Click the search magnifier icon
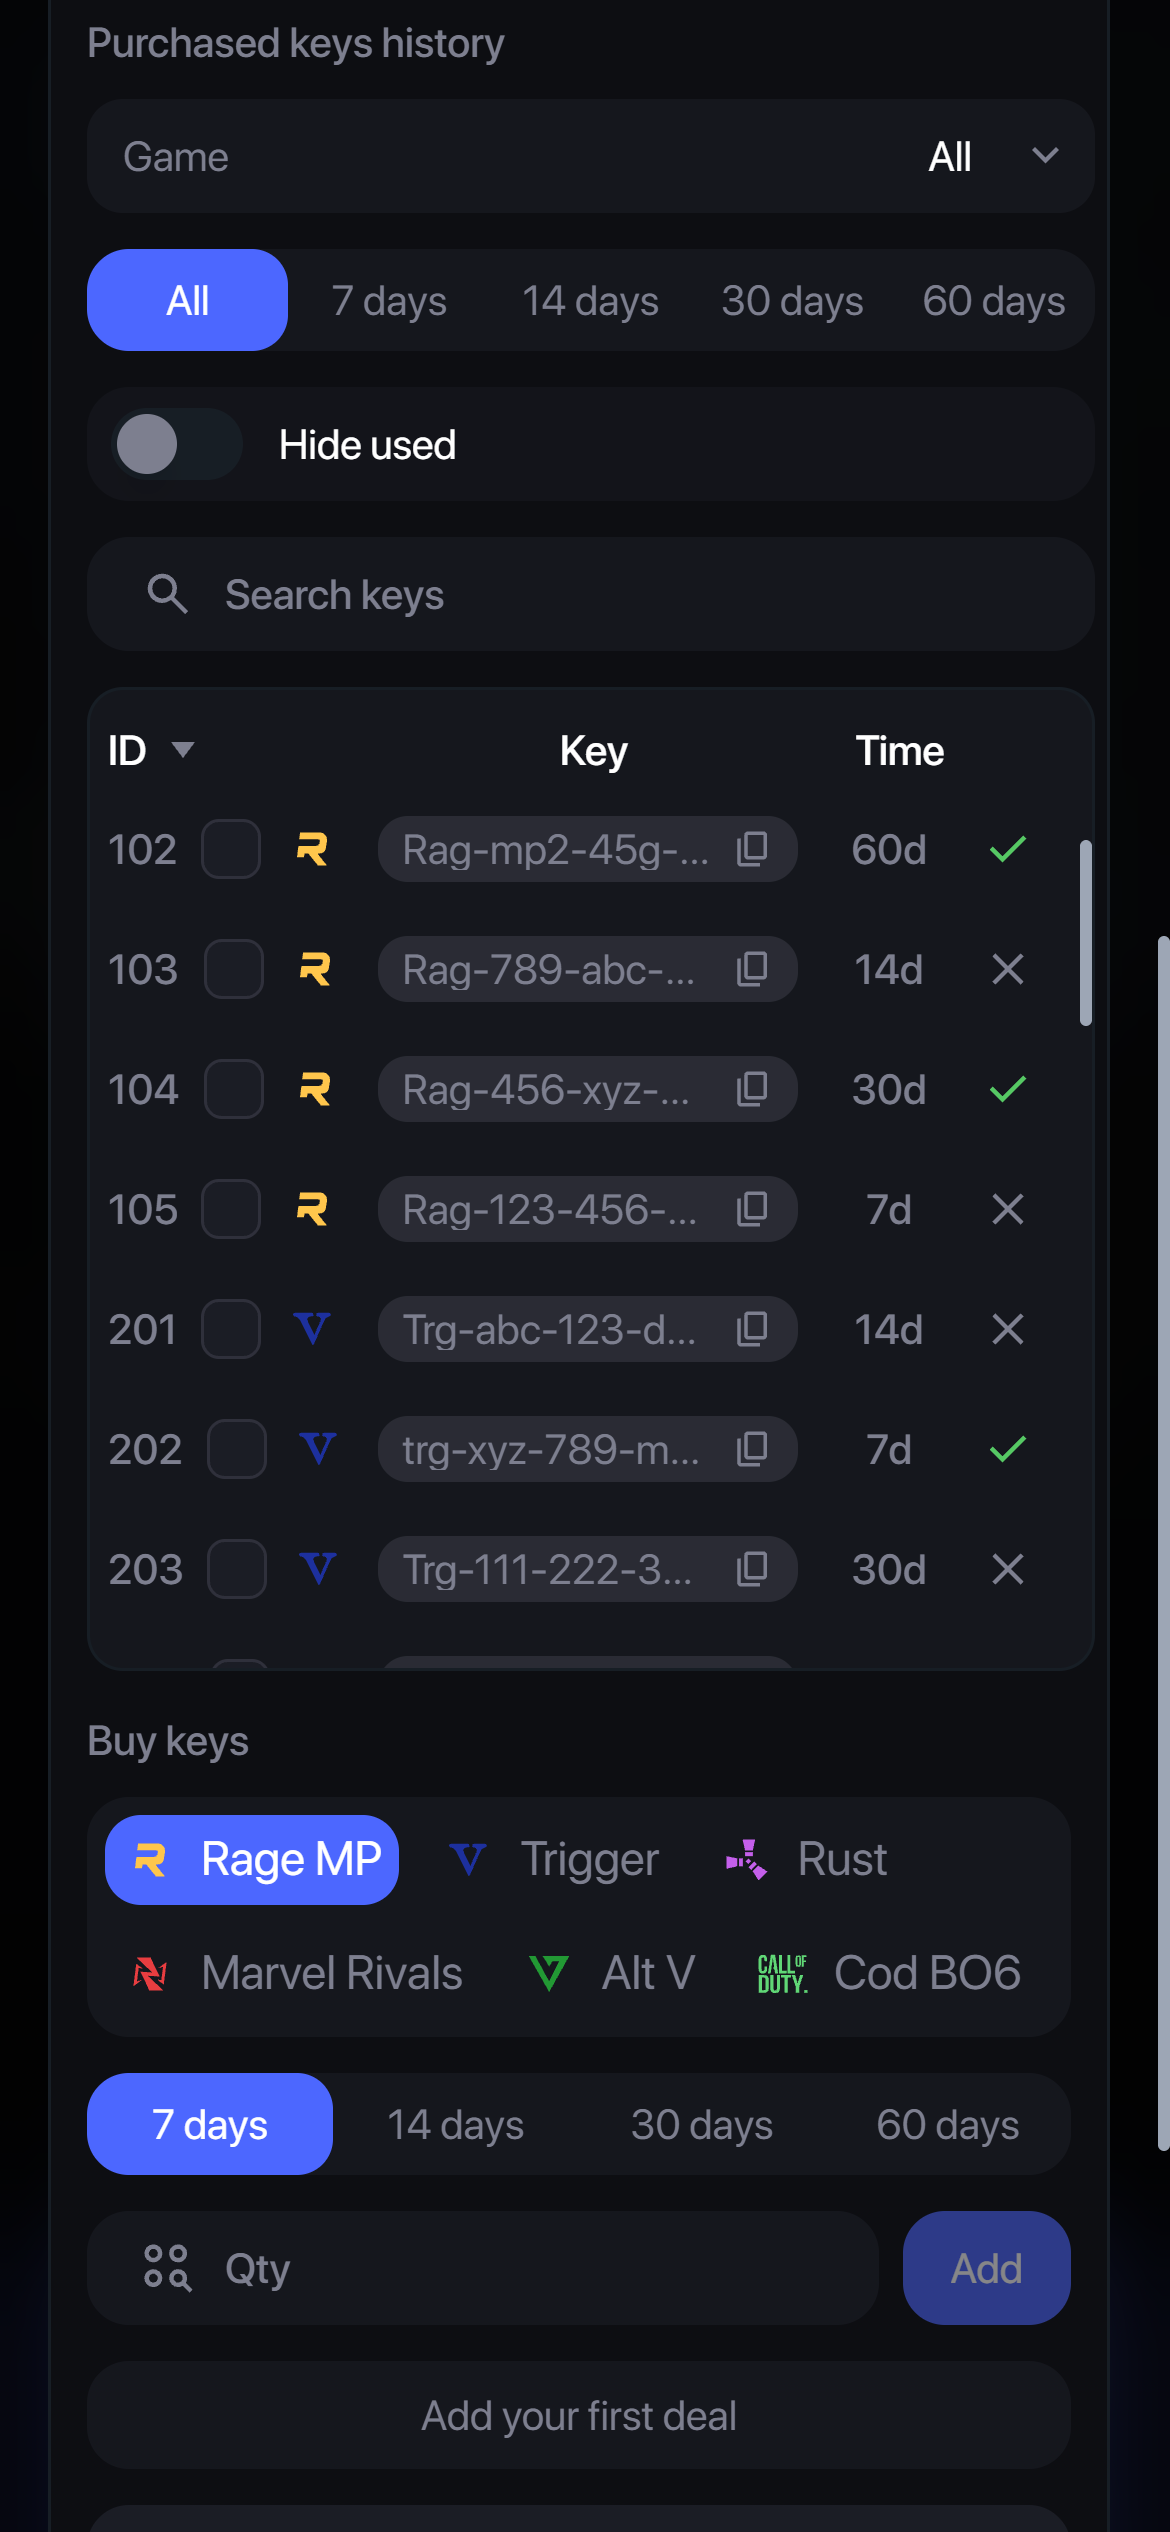Screen dimensions: 1170x2532 click(x=167, y=594)
